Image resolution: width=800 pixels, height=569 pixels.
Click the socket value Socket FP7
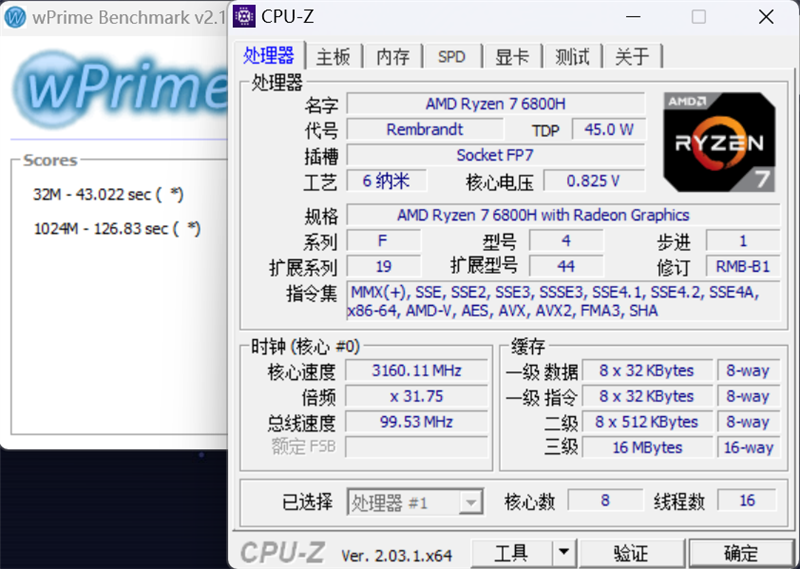coord(495,155)
